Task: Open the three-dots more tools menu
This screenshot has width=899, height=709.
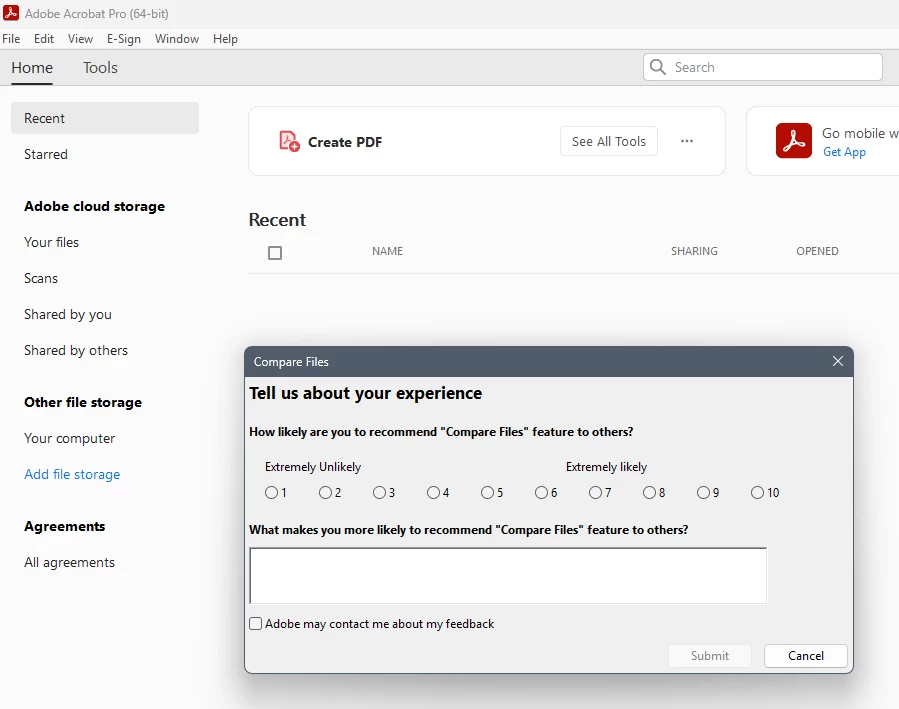Action: click(x=687, y=141)
